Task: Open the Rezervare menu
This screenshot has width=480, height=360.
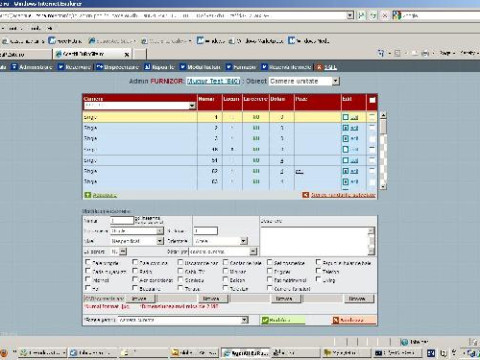Action: click(x=74, y=67)
